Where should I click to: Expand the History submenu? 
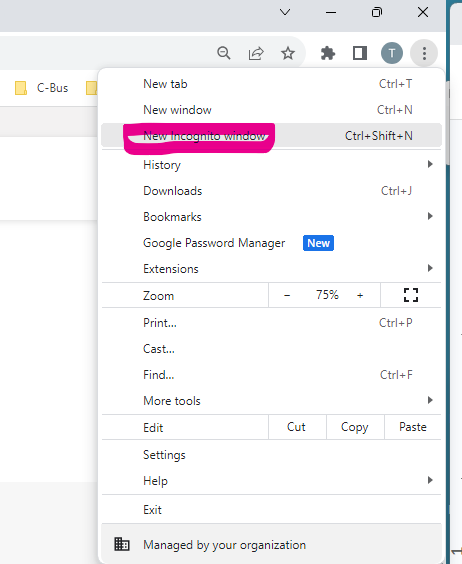tap(271, 165)
